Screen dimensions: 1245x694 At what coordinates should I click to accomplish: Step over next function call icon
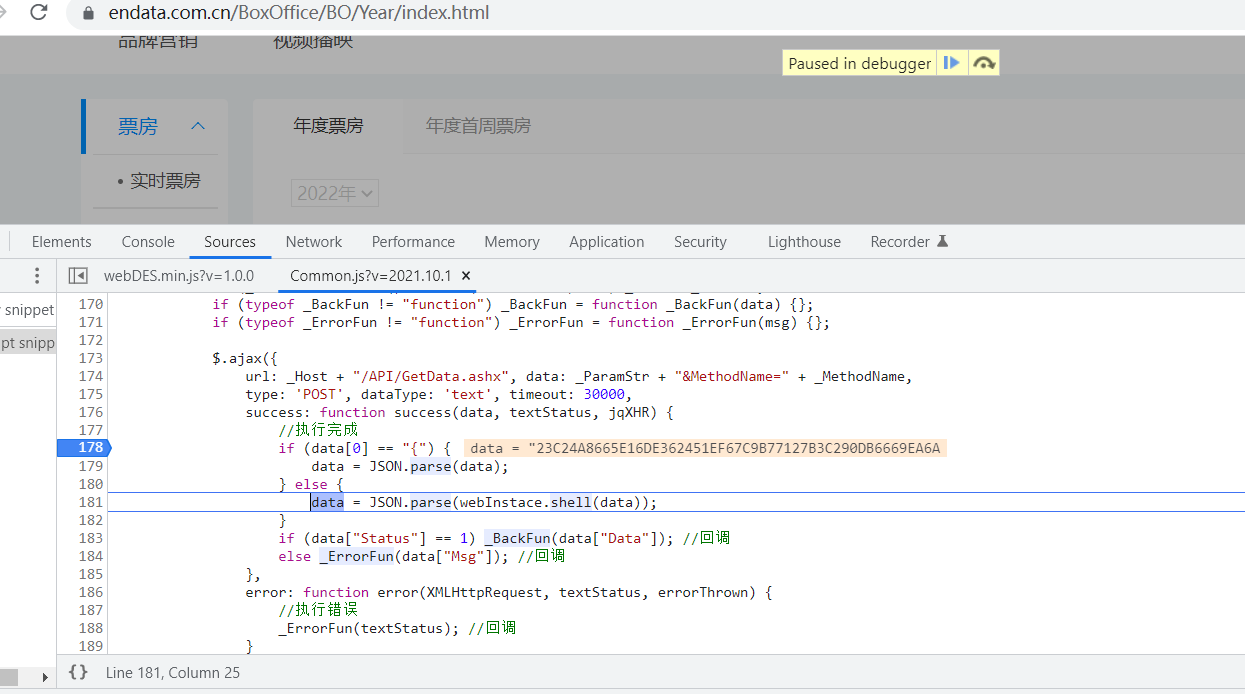tap(984, 63)
